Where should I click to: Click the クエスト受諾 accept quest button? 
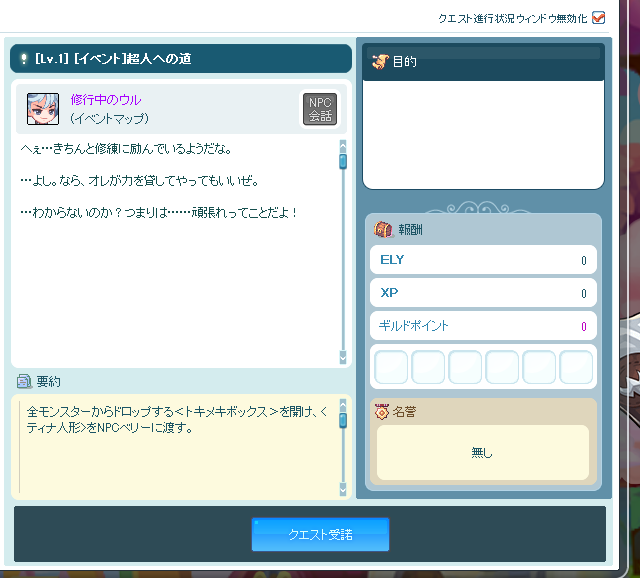tap(320, 534)
